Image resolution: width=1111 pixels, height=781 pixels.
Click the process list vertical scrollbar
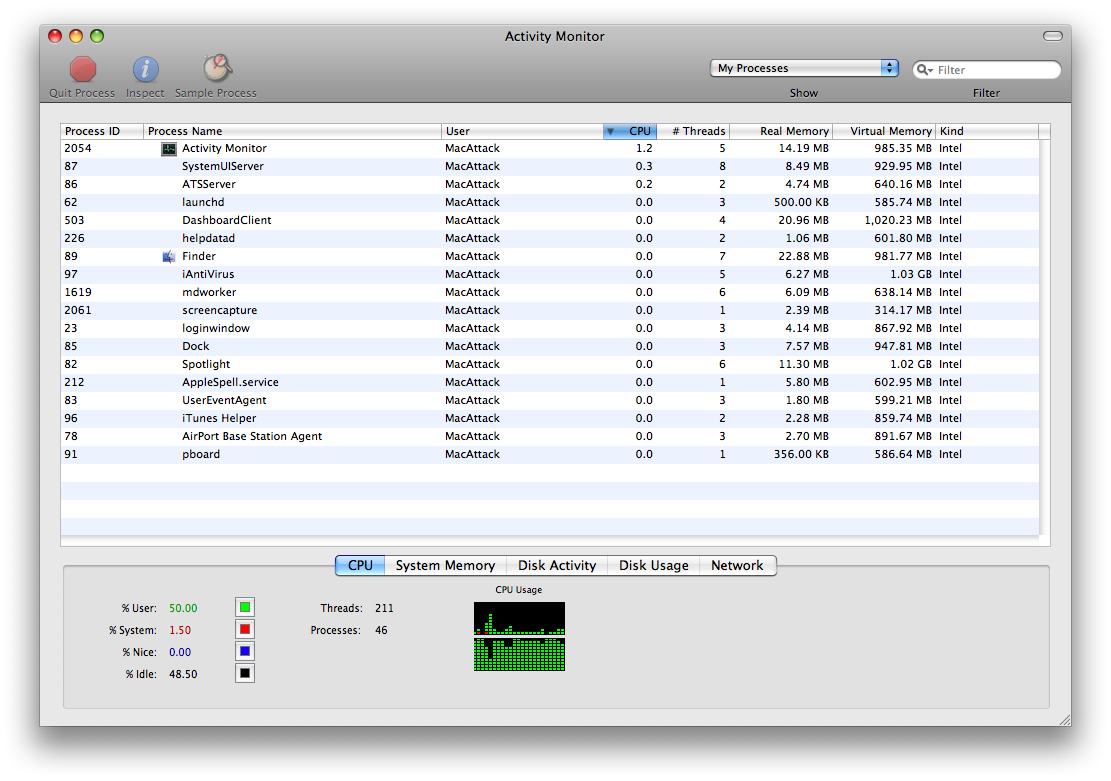1045,337
